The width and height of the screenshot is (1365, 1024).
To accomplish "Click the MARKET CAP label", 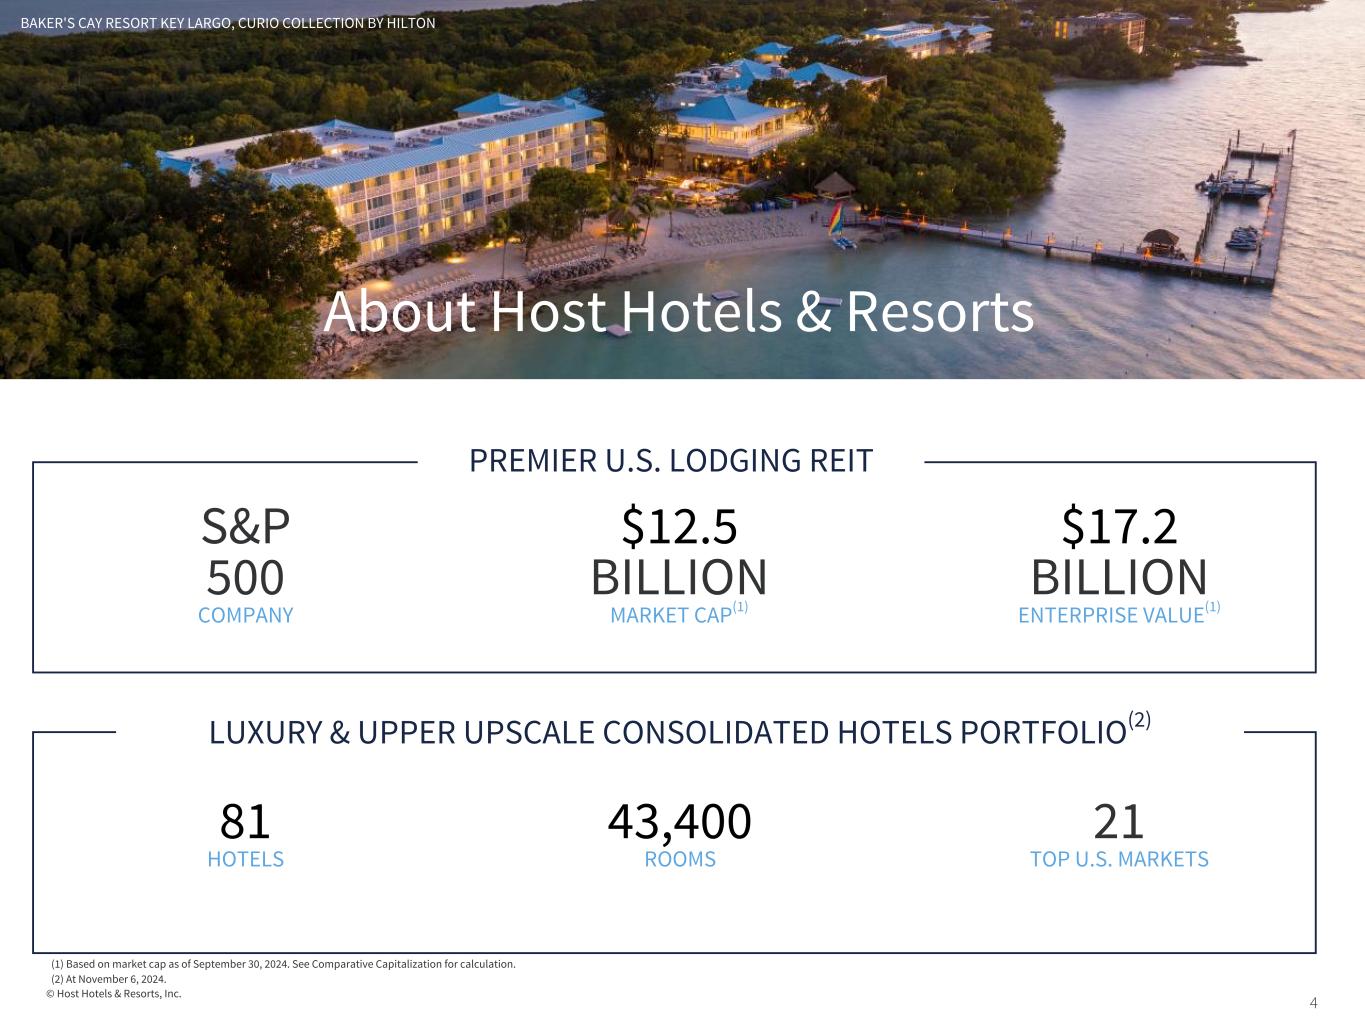I will click(x=671, y=615).
